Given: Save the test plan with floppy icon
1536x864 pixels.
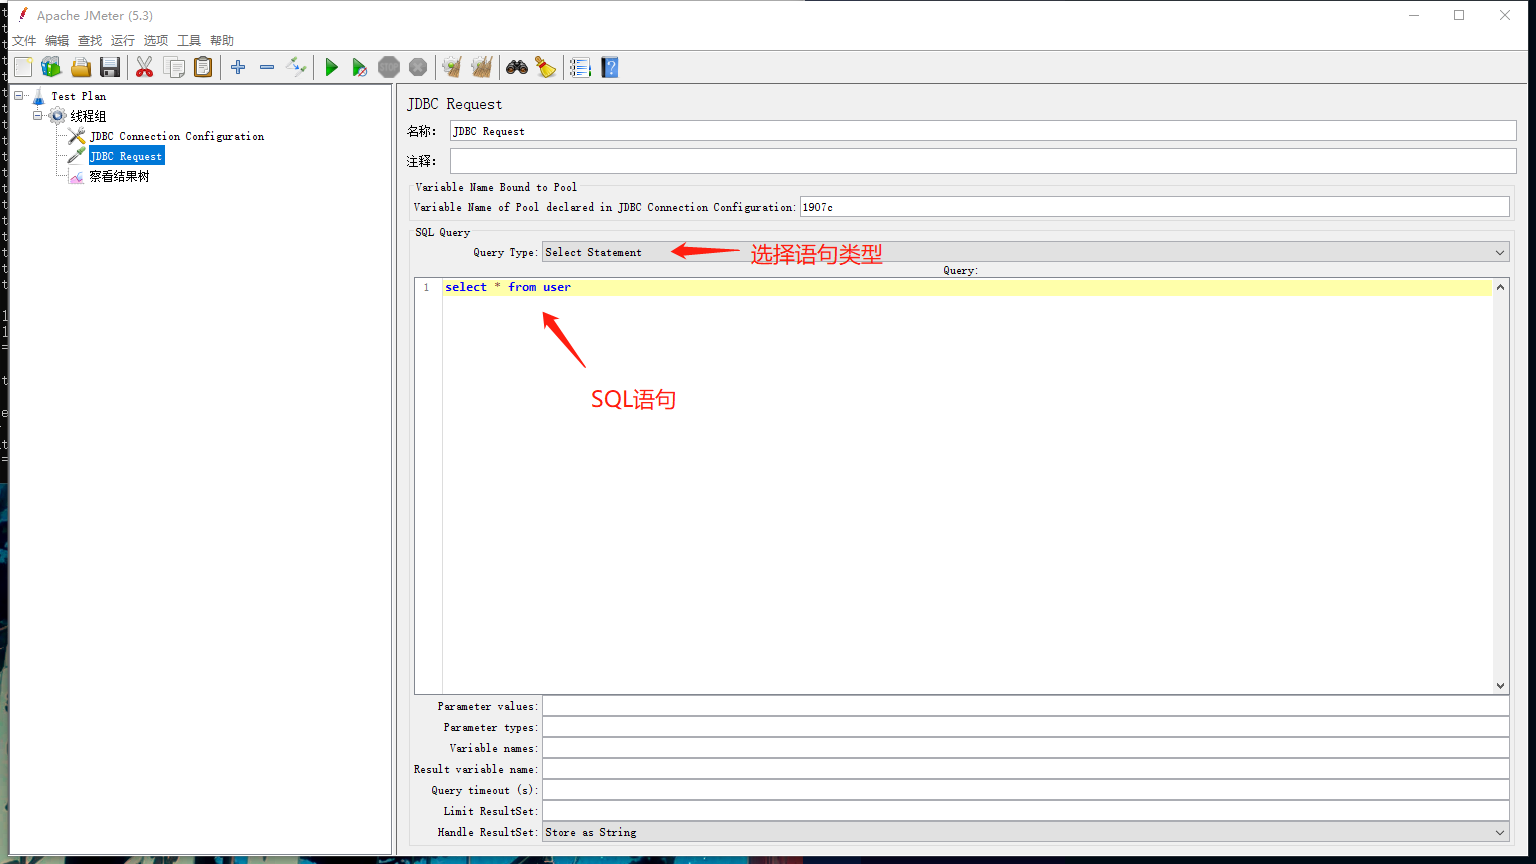Looking at the screenshot, I should [x=110, y=67].
